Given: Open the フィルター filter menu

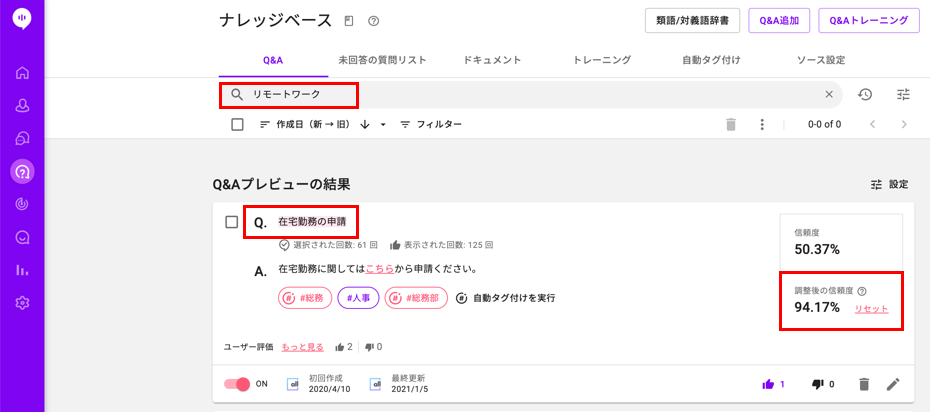Looking at the screenshot, I should tap(431, 124).
